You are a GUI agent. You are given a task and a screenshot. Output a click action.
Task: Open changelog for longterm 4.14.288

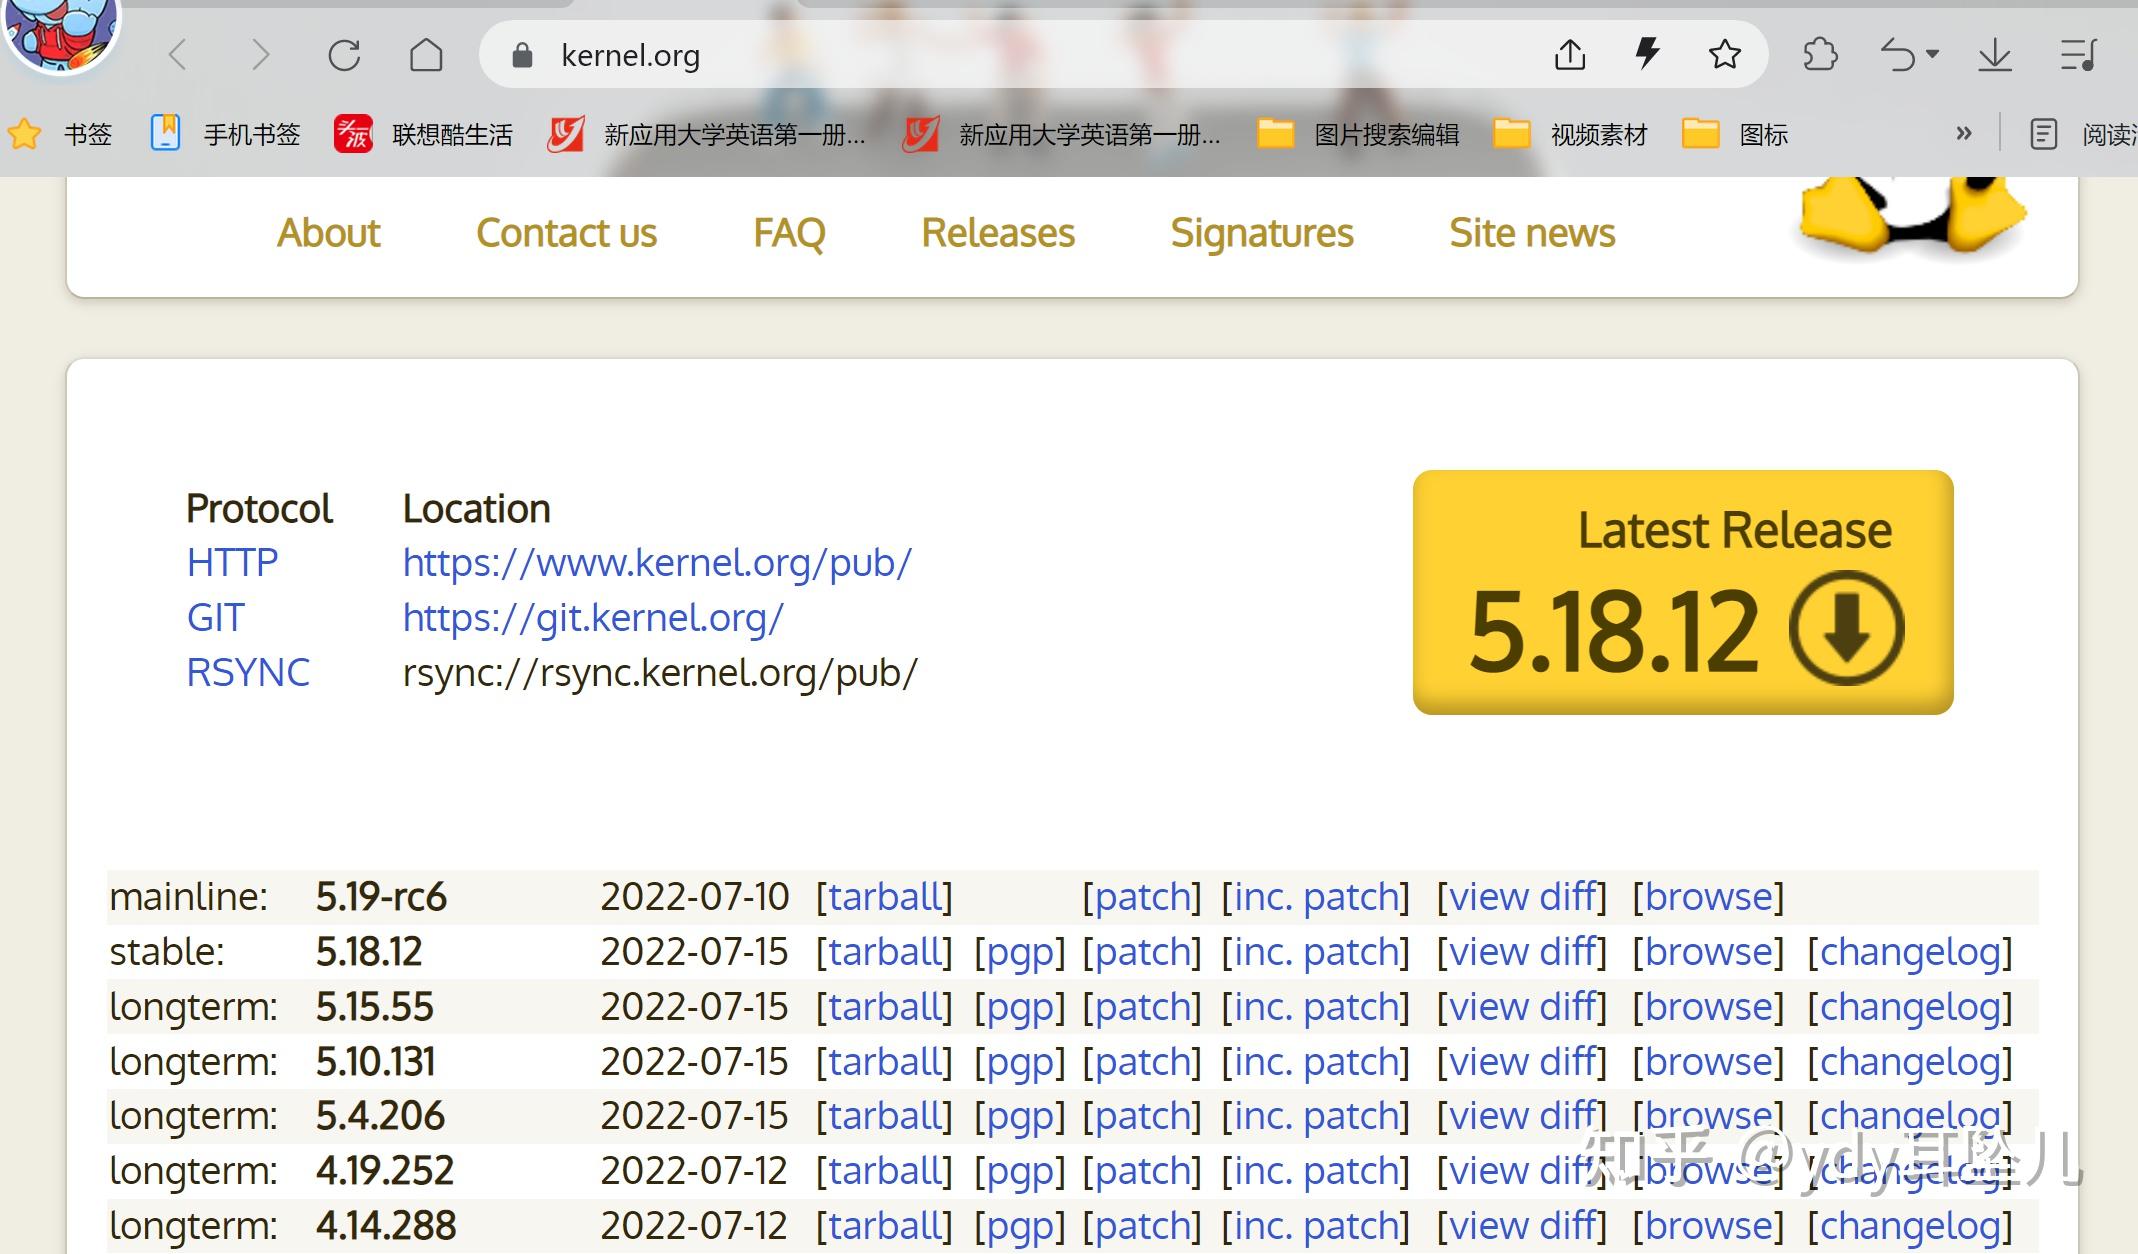pyautogui.click(x=1910, y=1226)
